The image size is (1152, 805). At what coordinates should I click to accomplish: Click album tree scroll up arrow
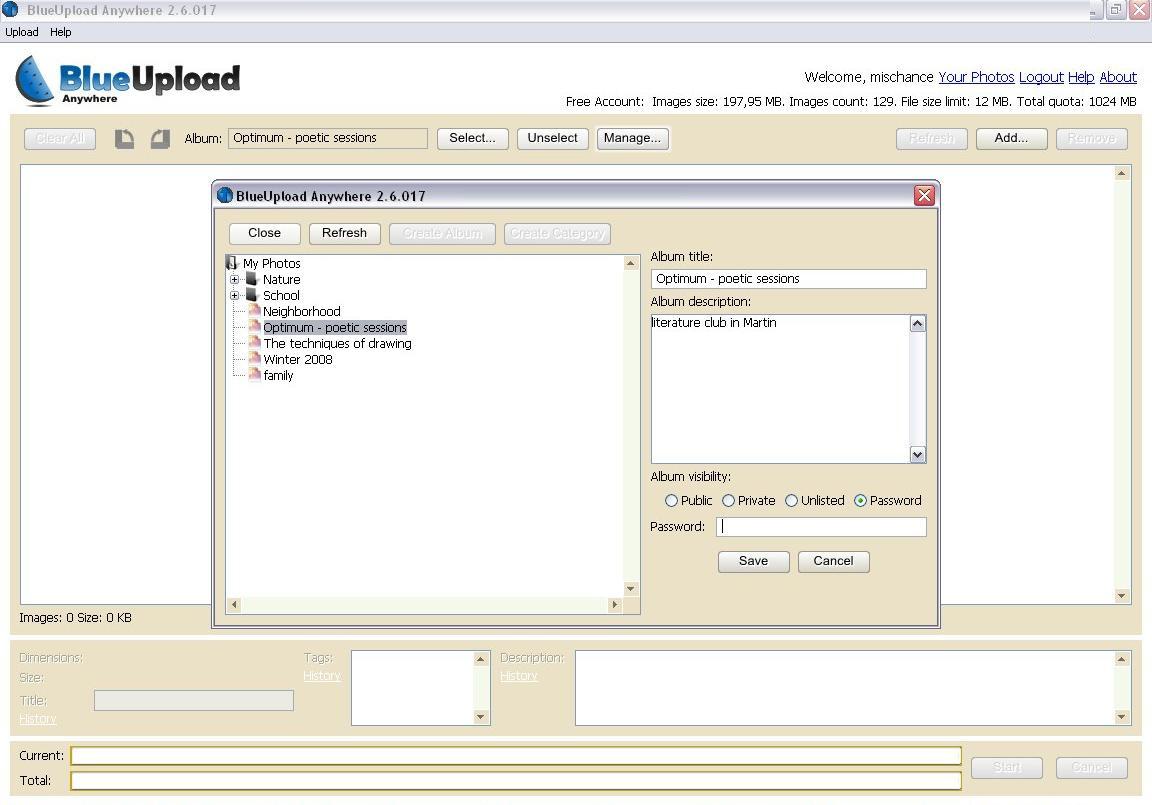tap(630, 263)
